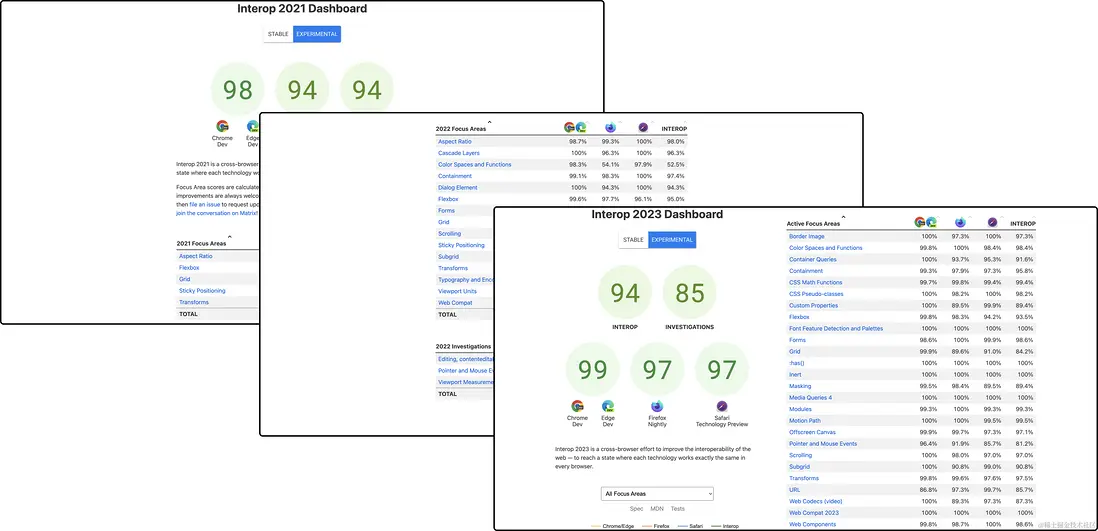Viewport: 1098px width, 531px height.
Task: Click Color Spaces row's 52.5% value in 2022
Action: coord(676,165)
